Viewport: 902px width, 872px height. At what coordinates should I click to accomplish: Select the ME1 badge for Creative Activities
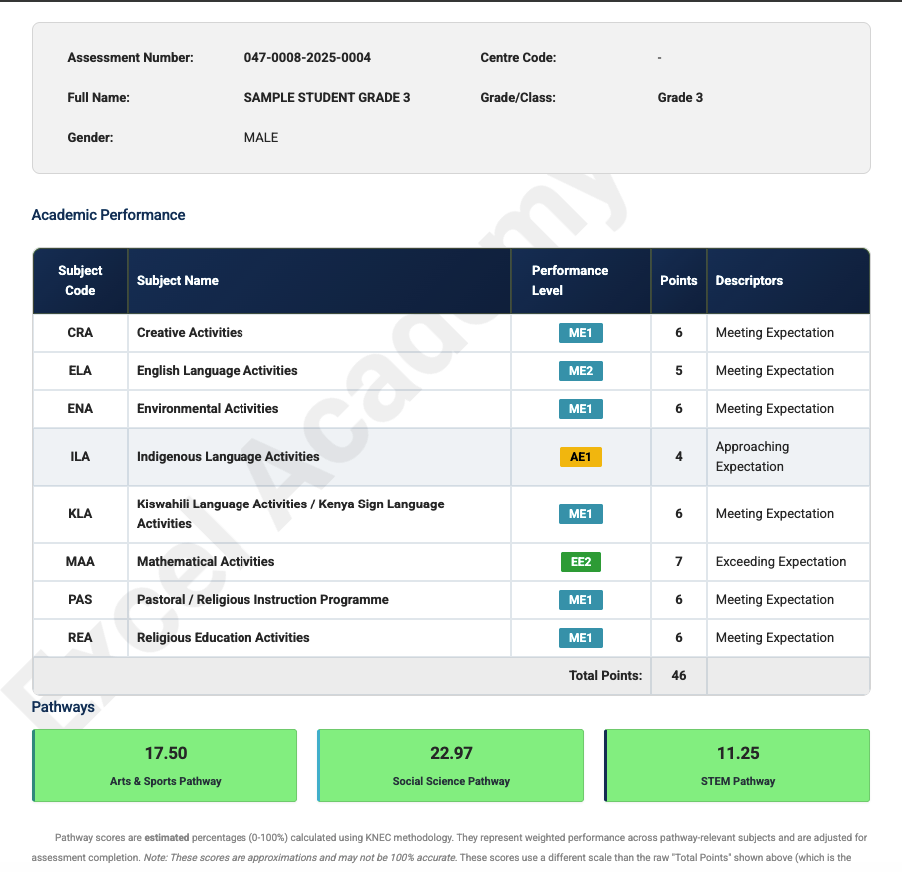point(580,332)
